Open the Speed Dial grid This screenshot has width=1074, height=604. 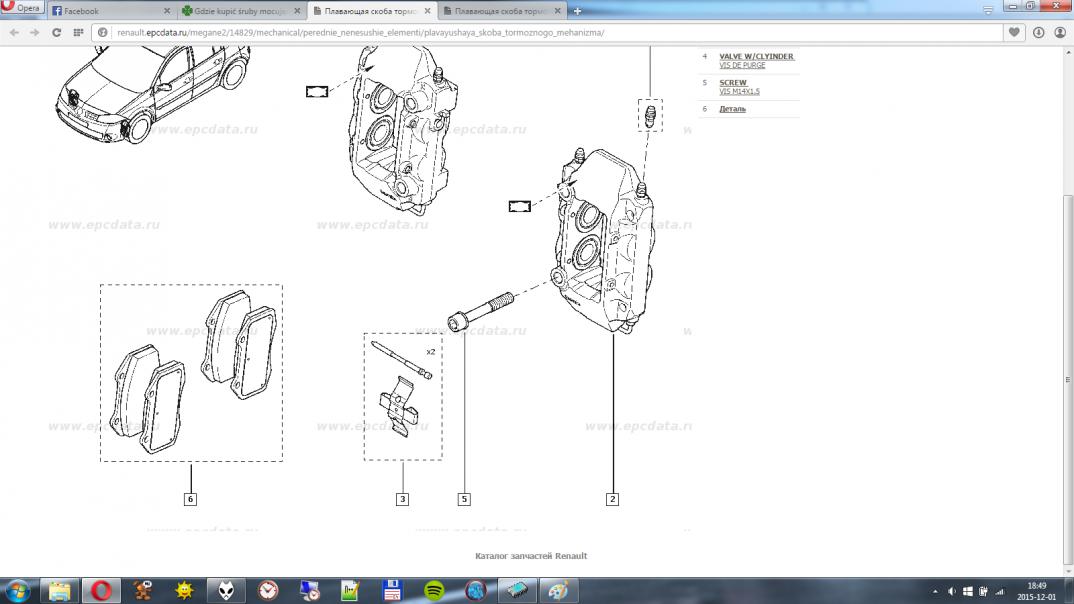click(x=78, y=32)
